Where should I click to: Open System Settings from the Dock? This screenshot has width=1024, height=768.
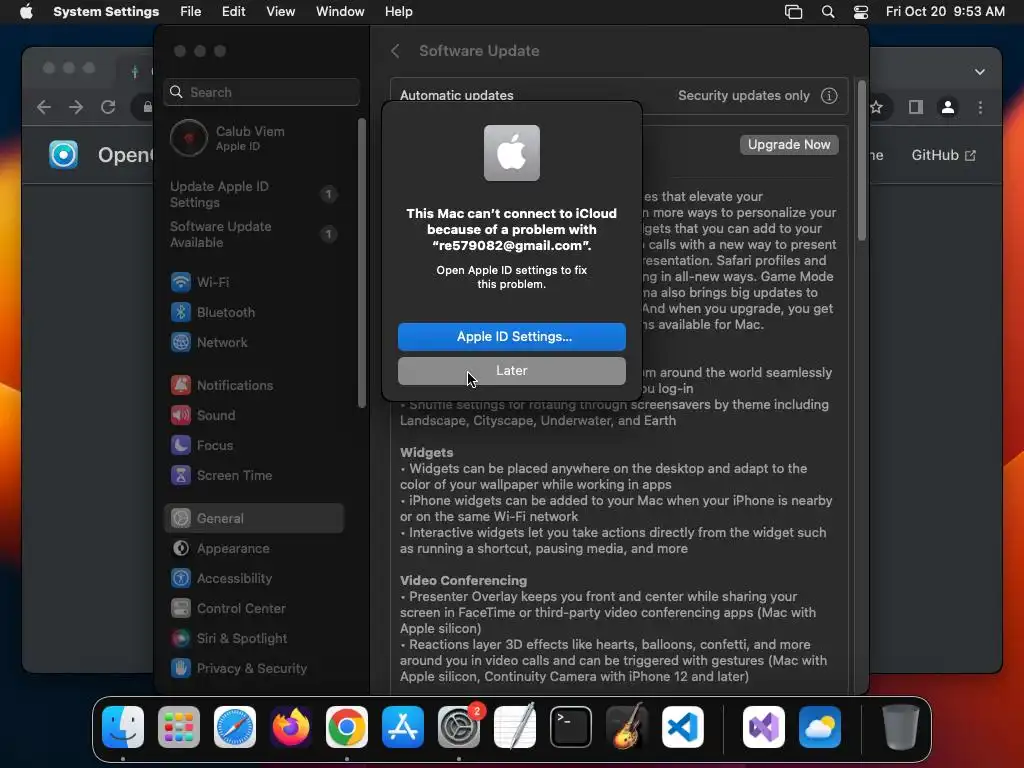click(458, 727)
